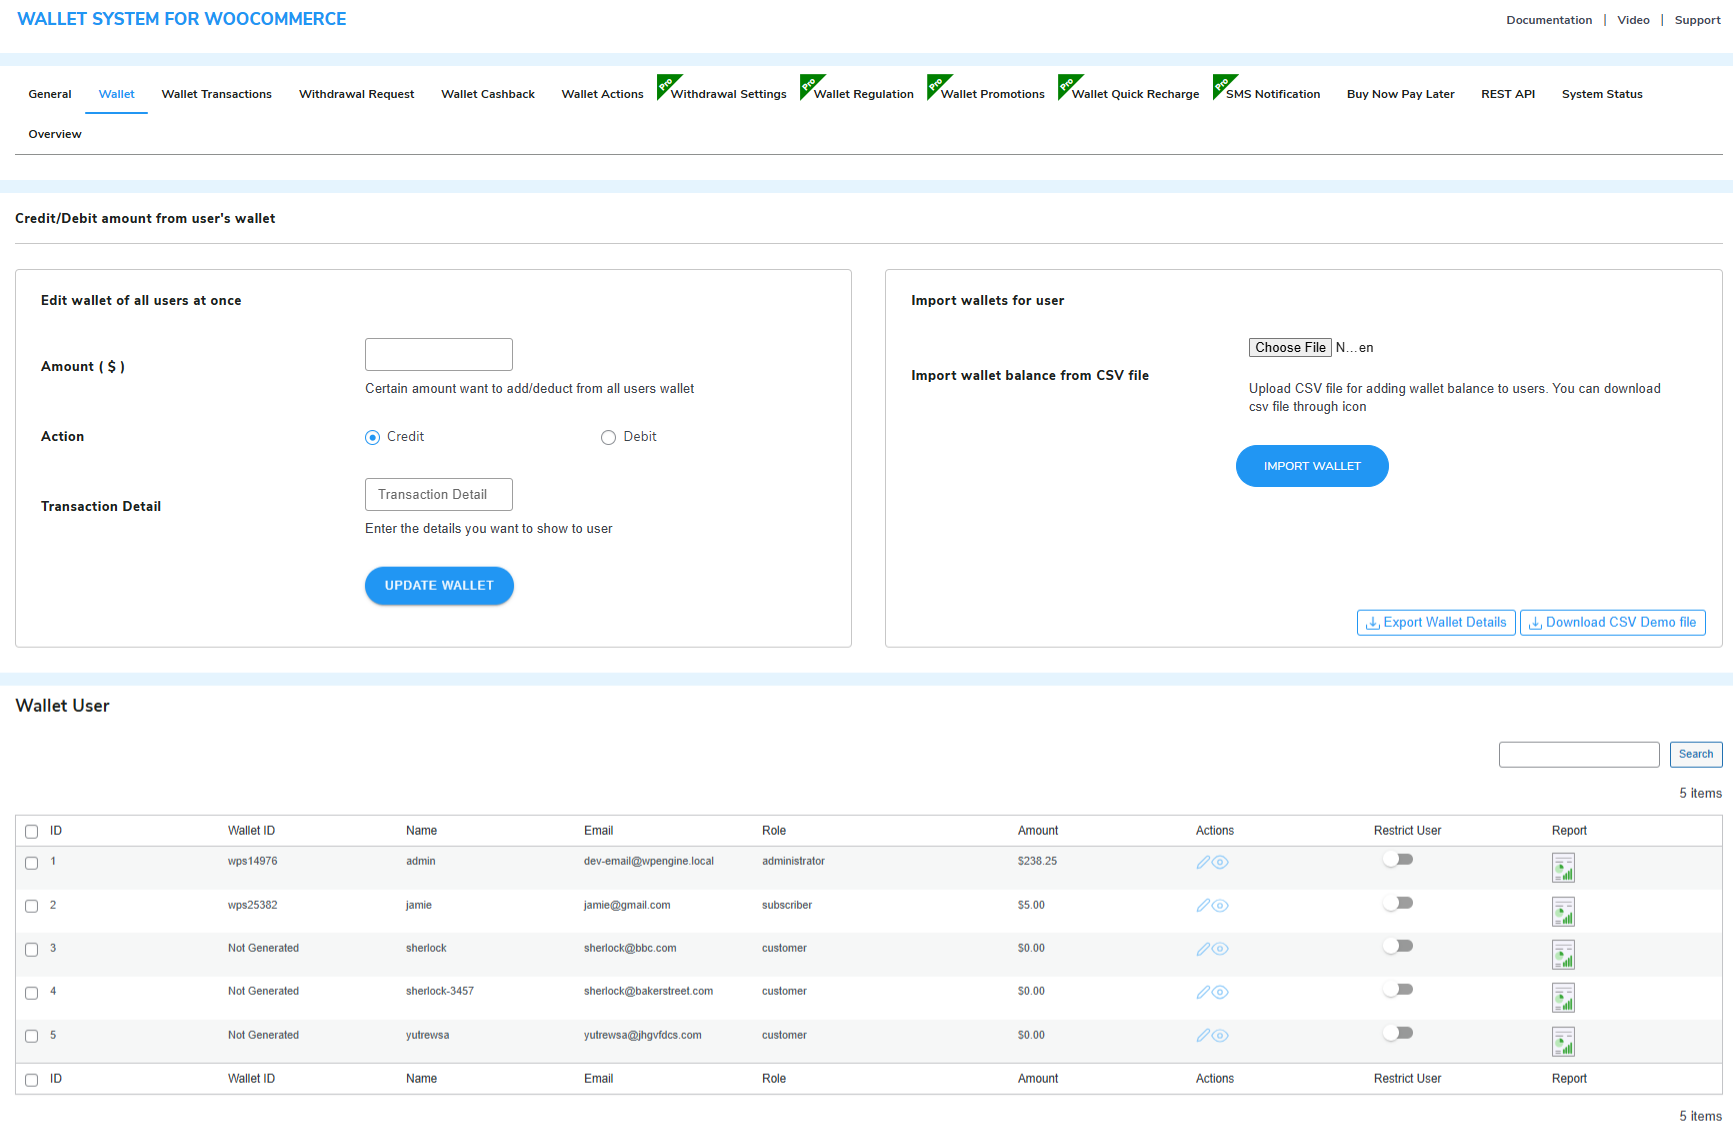Open the System Status tab
Image resolution: width=1733 pixels, height=1128 pixels.
tap(1602, 94)
